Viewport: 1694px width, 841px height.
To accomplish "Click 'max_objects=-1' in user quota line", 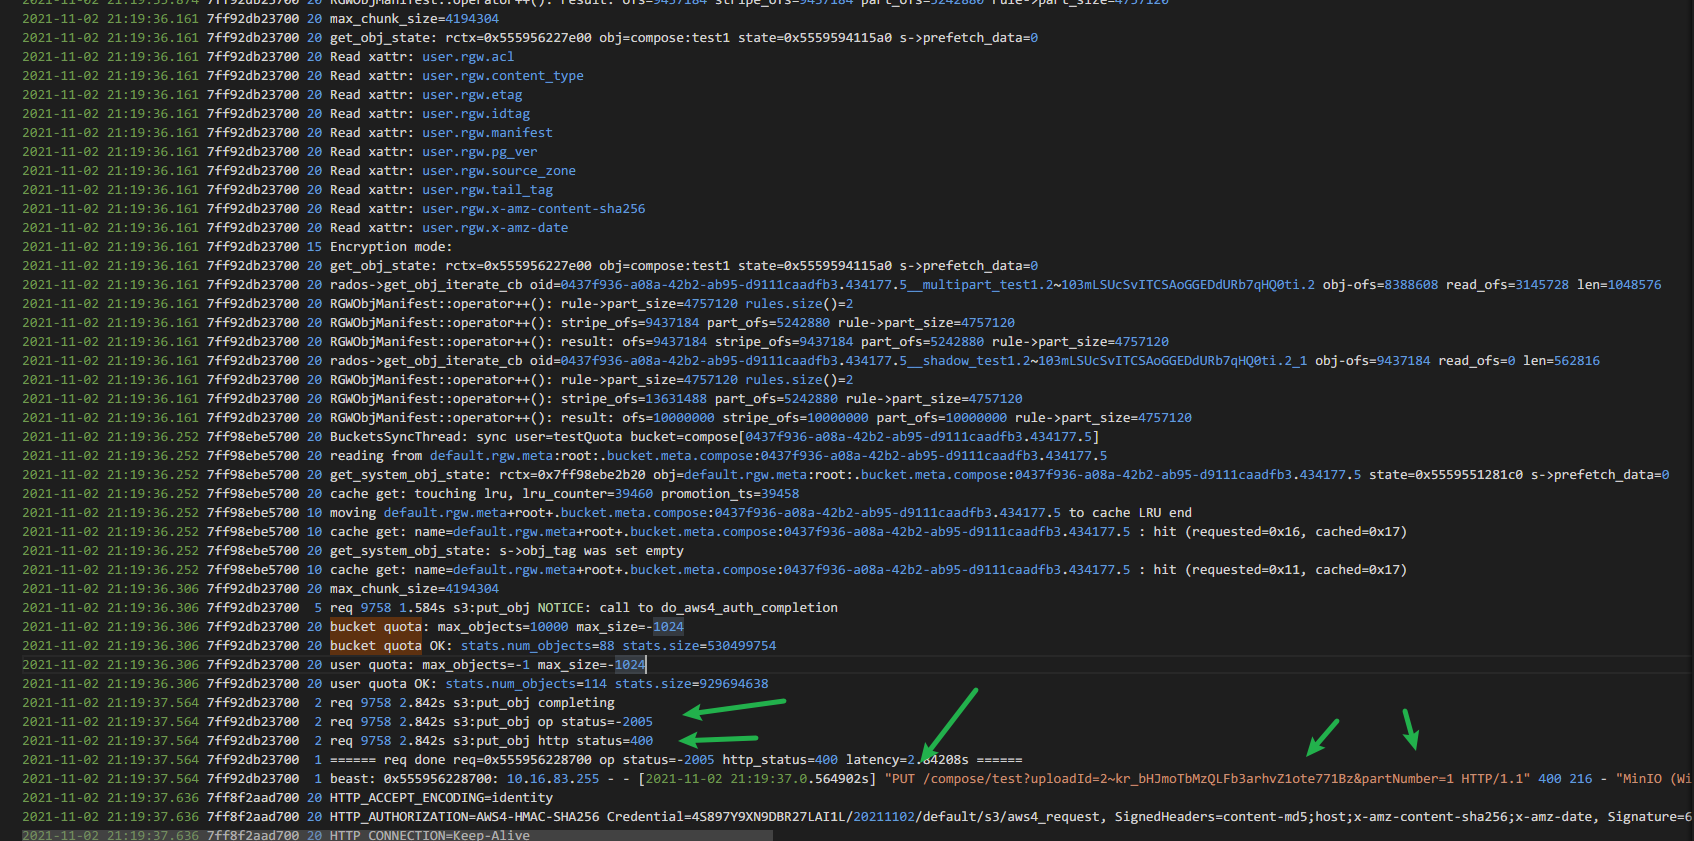I will 476,665.
